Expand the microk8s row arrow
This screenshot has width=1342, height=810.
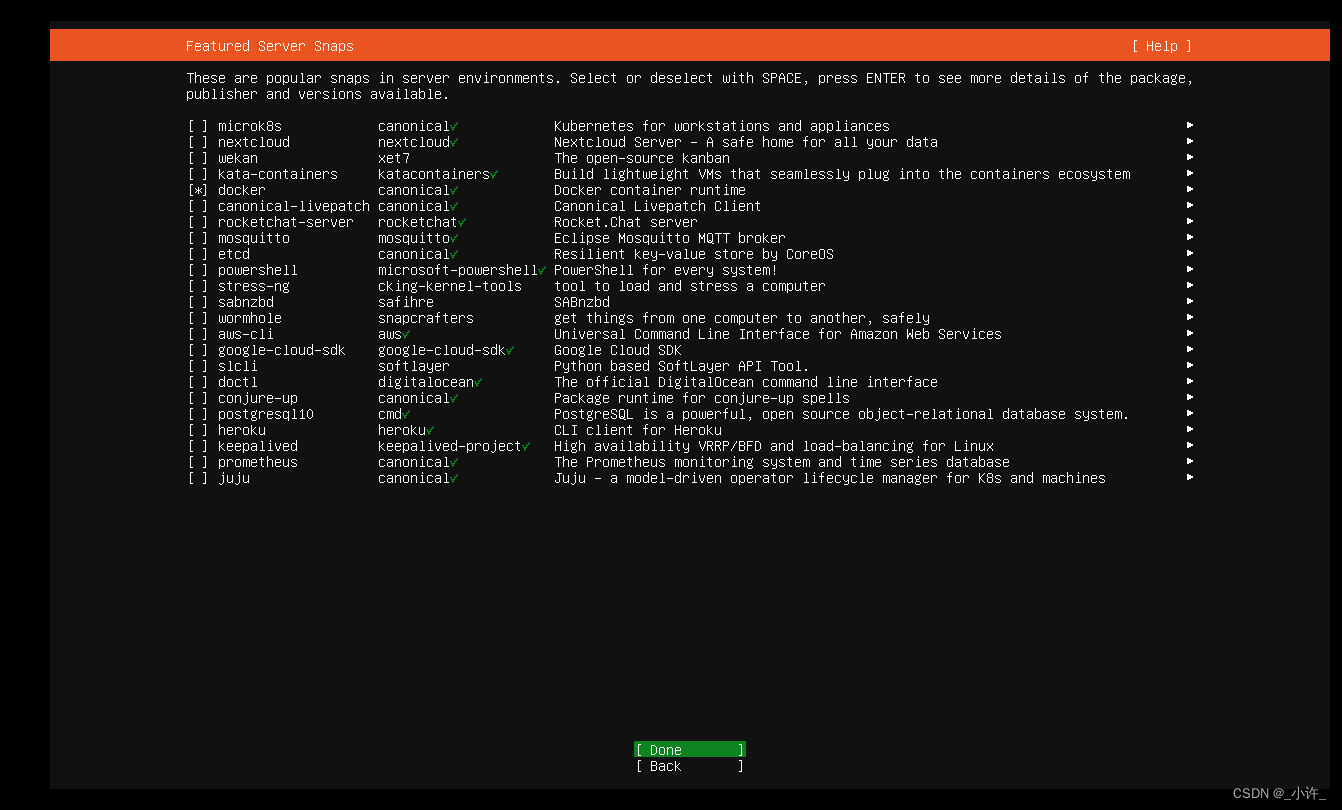pyautogui.click(x=1190, y=126)
